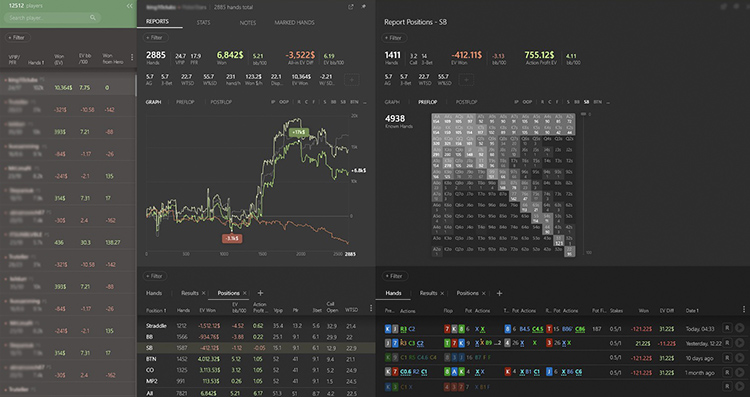Click the +17k$ peak marker on graph
This screenshot has width=750, height=397.
click(298, 132)
